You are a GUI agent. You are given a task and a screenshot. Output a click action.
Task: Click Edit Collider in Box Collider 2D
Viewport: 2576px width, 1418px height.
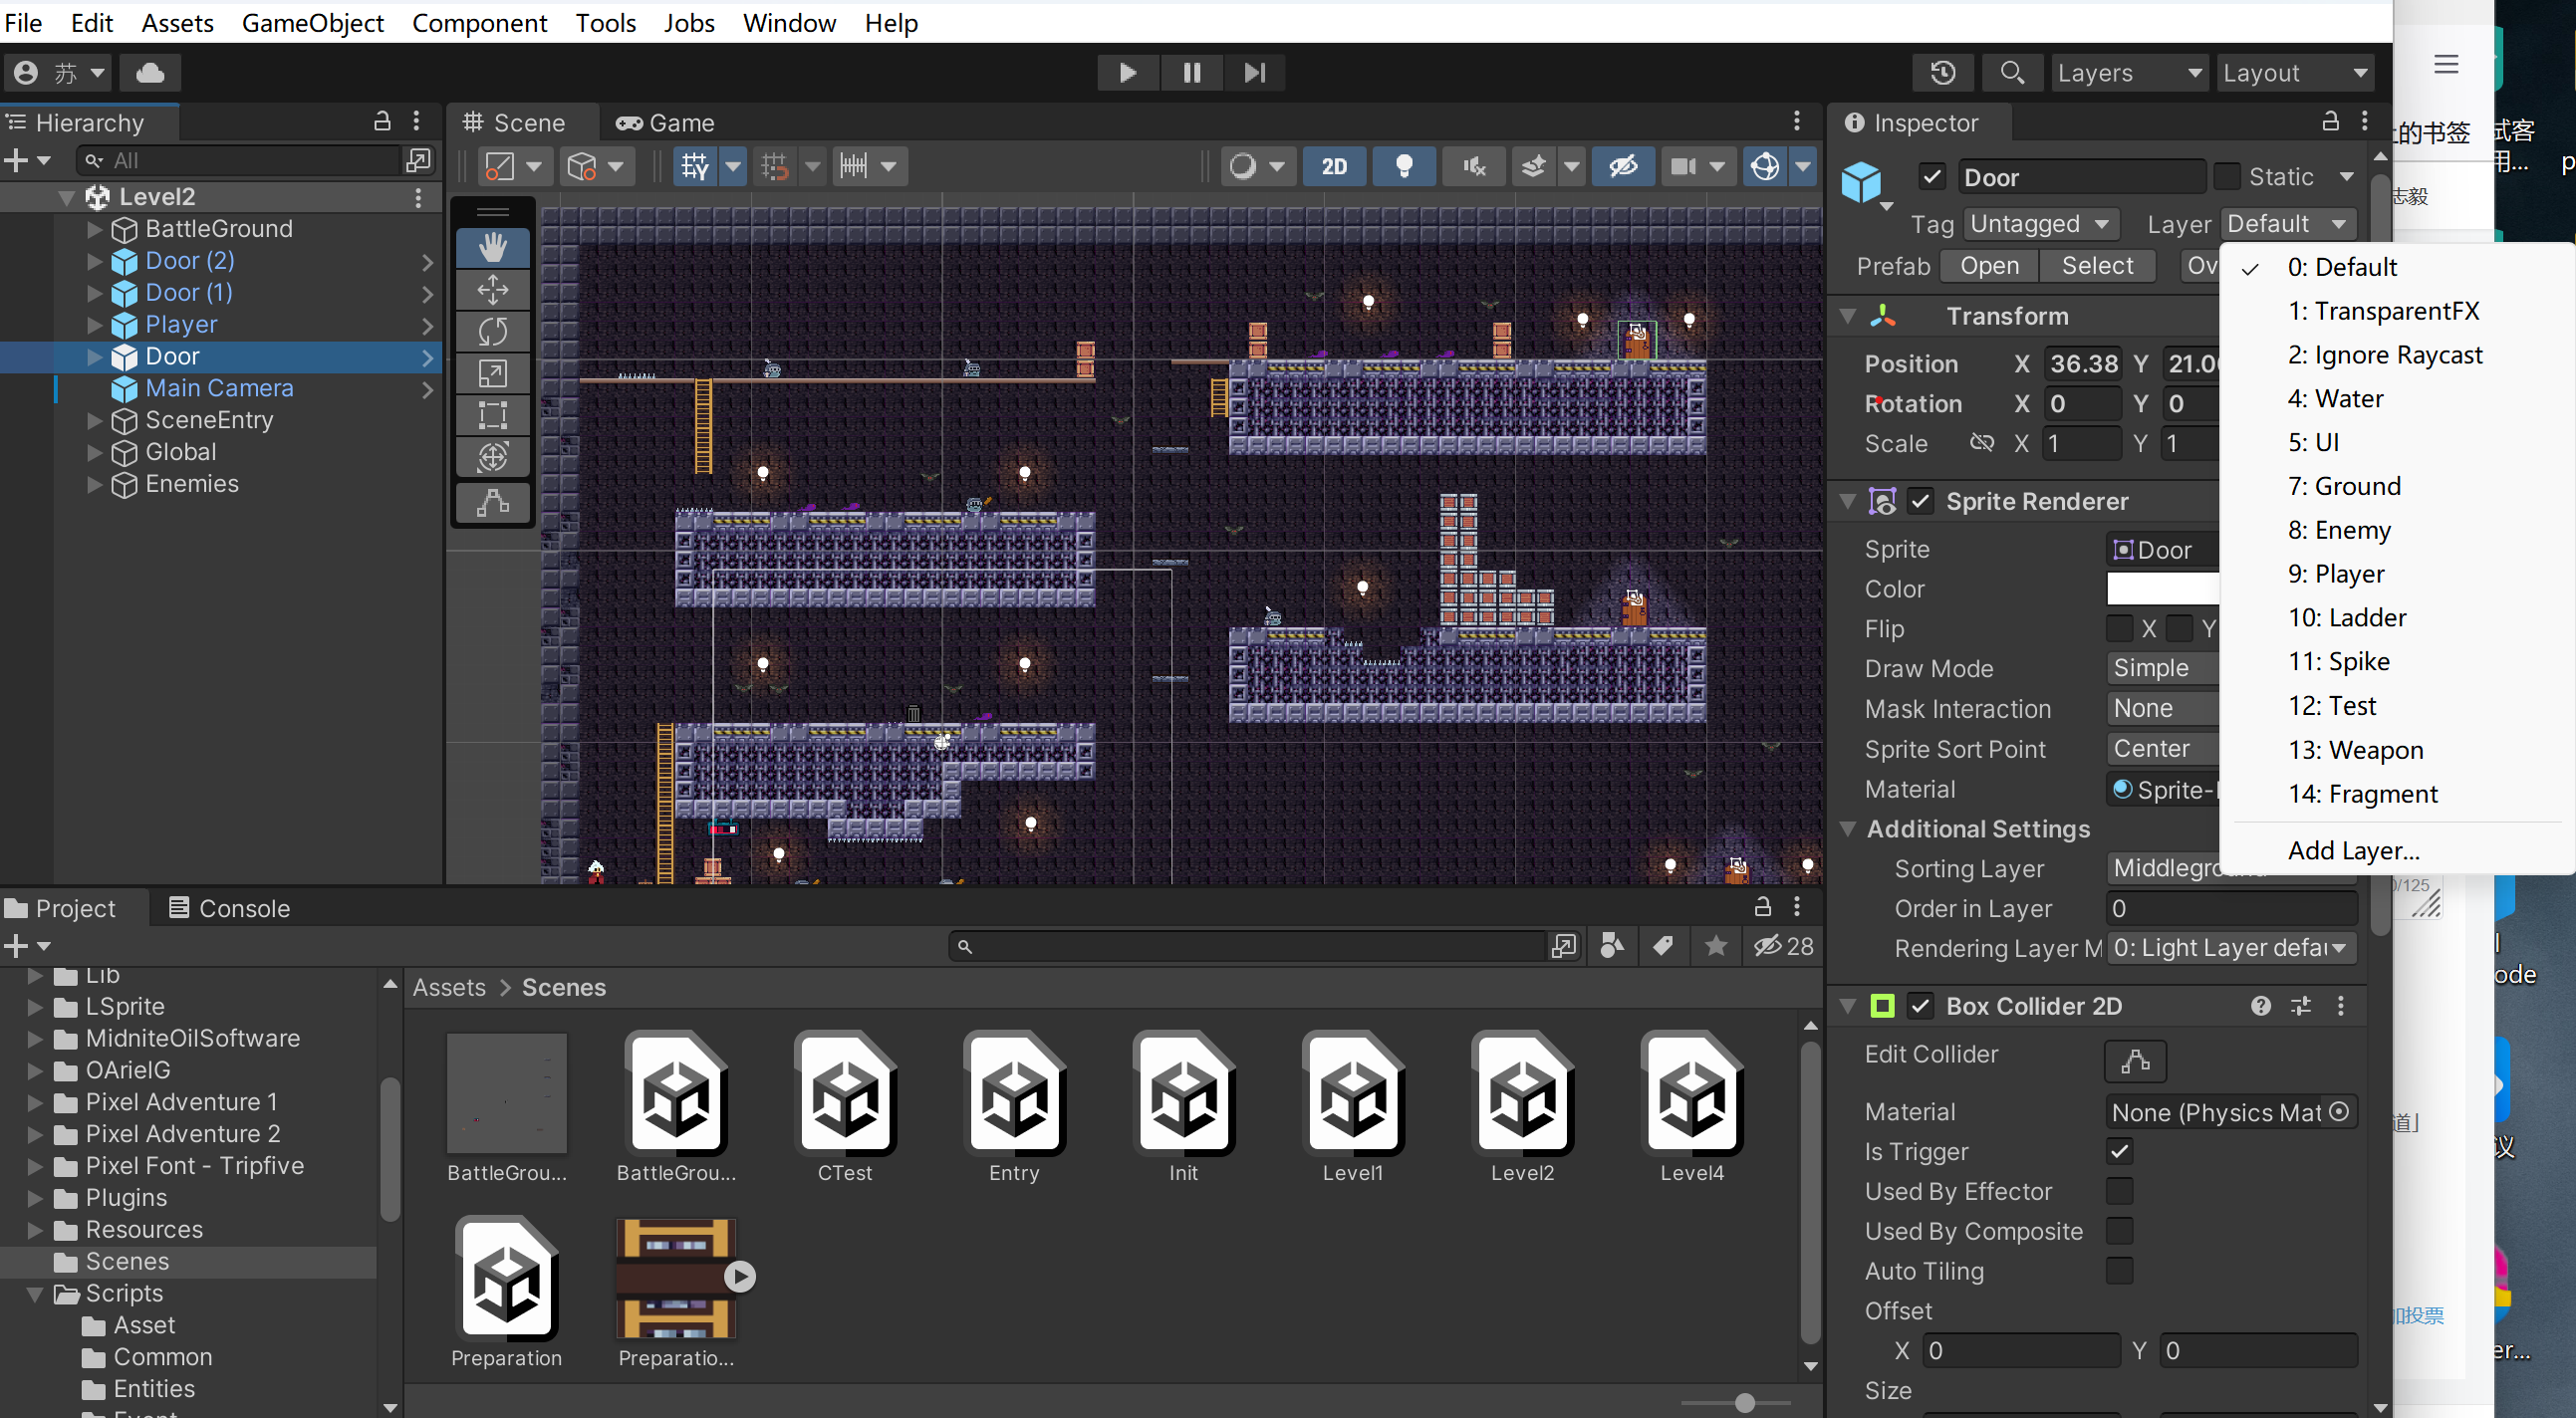tap(2135, 1061)
